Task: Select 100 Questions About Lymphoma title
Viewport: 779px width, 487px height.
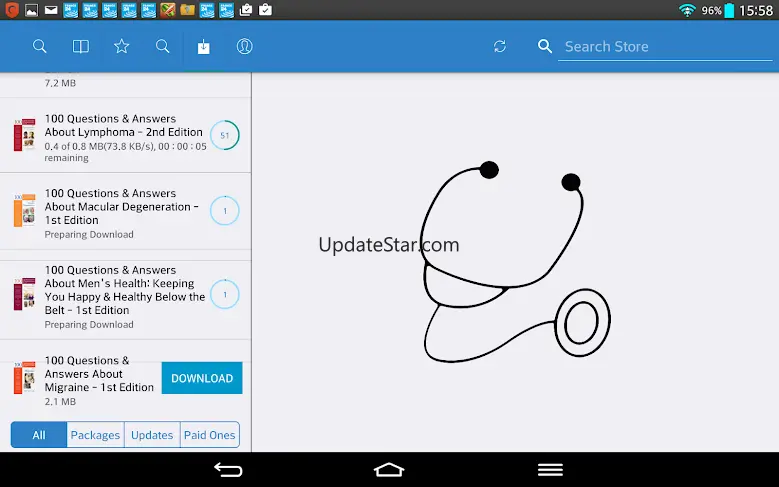Action: pyautogui.click(x=124, y=125)
